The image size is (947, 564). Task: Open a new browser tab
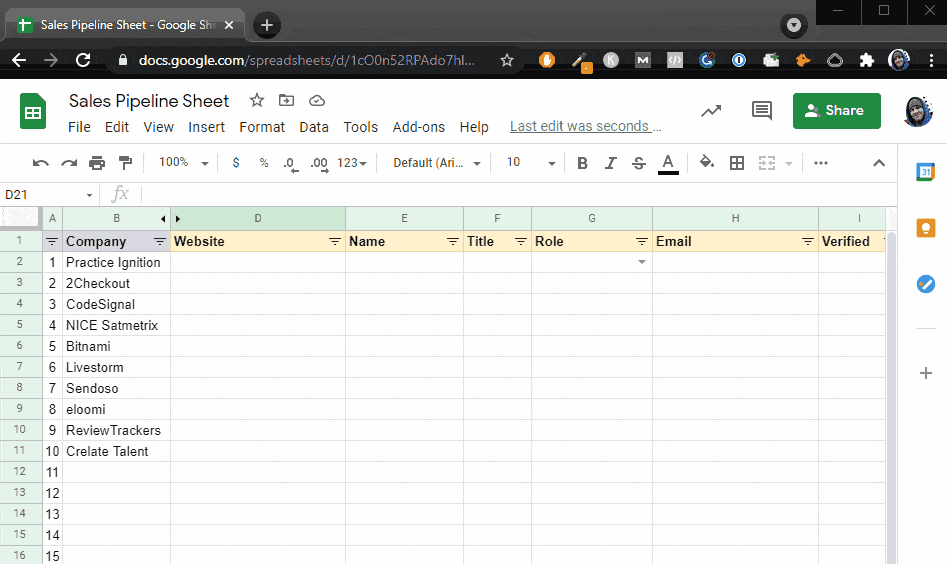[266, 25]
